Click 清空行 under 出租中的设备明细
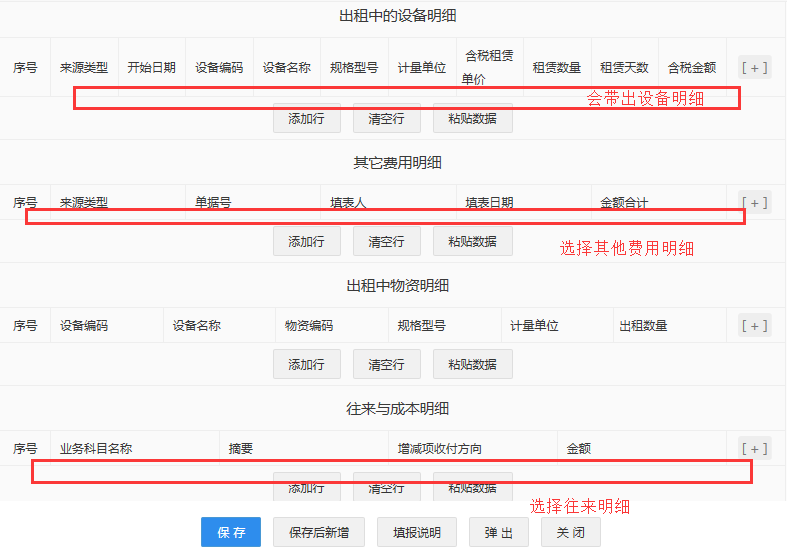787x554 pixels. coord(386,118)
